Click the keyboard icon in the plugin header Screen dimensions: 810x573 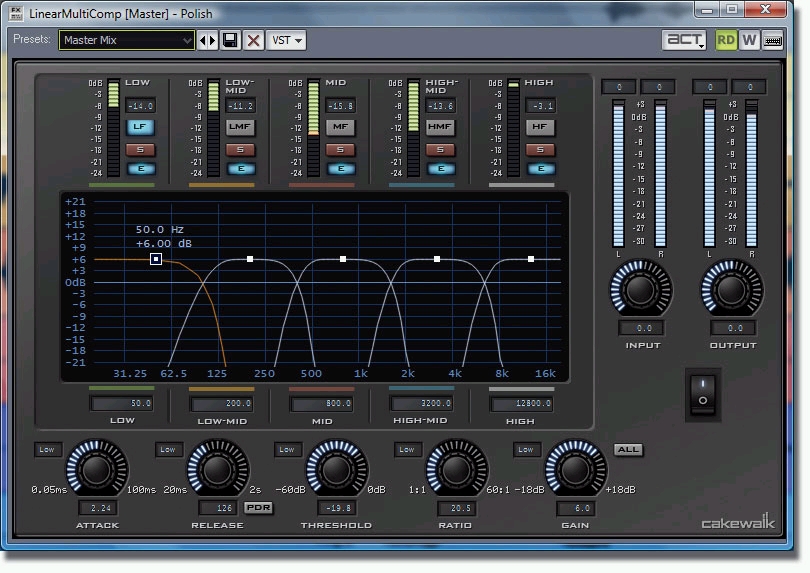773,40
